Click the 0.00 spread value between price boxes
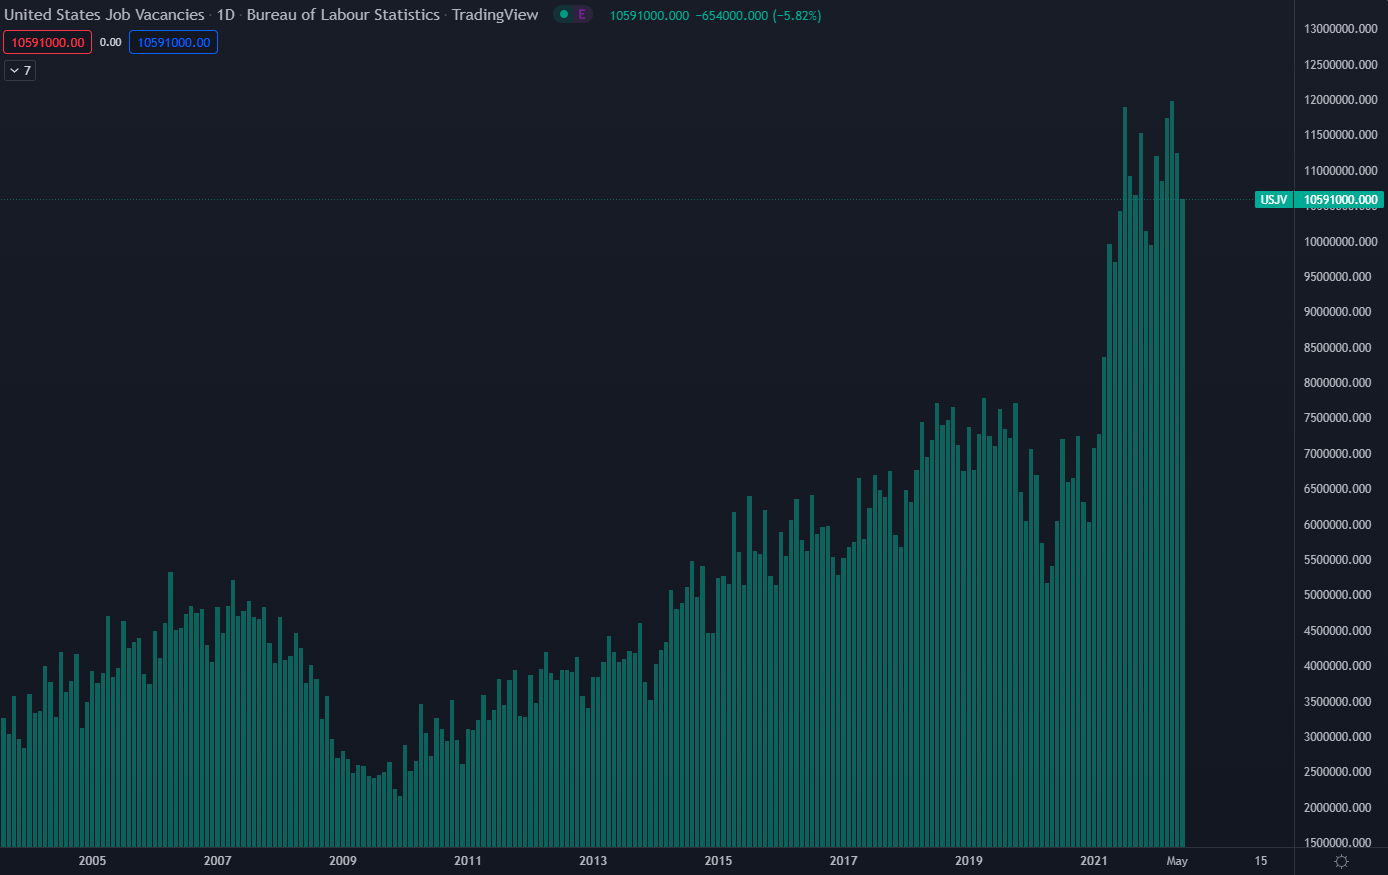The height and width of the screenshot is (875, 1388). tap(110, 42)
